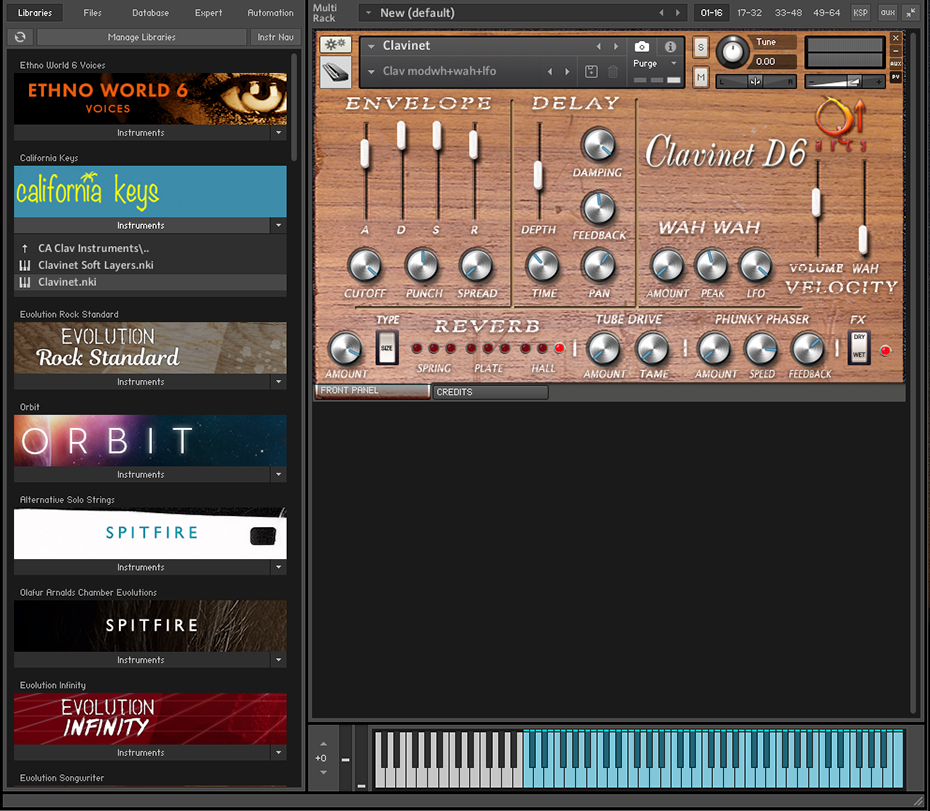Select the first PLATE reverb LED
This screenshot has width=930, height=811.
tap(471, 348)
